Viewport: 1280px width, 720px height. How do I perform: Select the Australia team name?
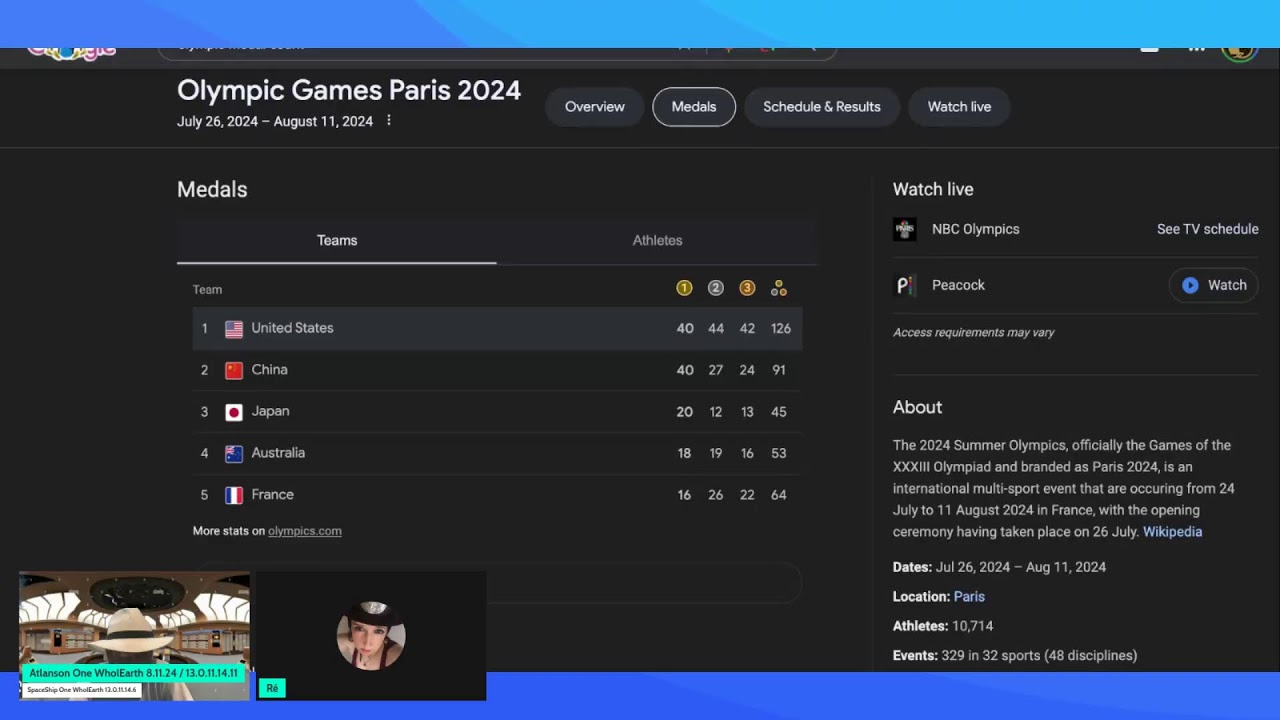[278, 453]
